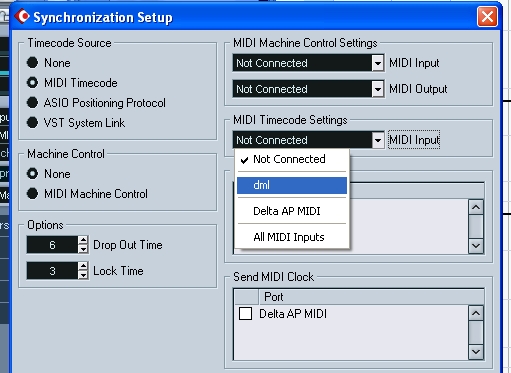Choose ASIO Positioning Protocol timecode source
511x373 pixels.
click(32, 103)
